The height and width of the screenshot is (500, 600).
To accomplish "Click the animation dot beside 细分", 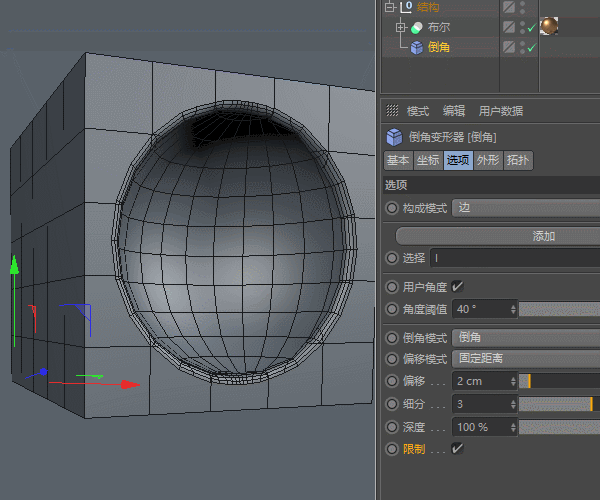I will [x=392, y=404].
